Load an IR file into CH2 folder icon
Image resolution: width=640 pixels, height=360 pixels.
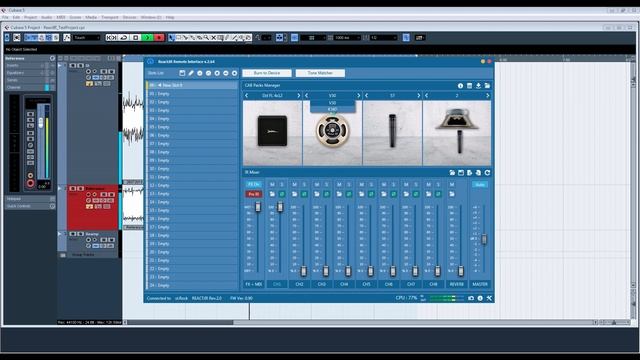[x=295, y=194]
